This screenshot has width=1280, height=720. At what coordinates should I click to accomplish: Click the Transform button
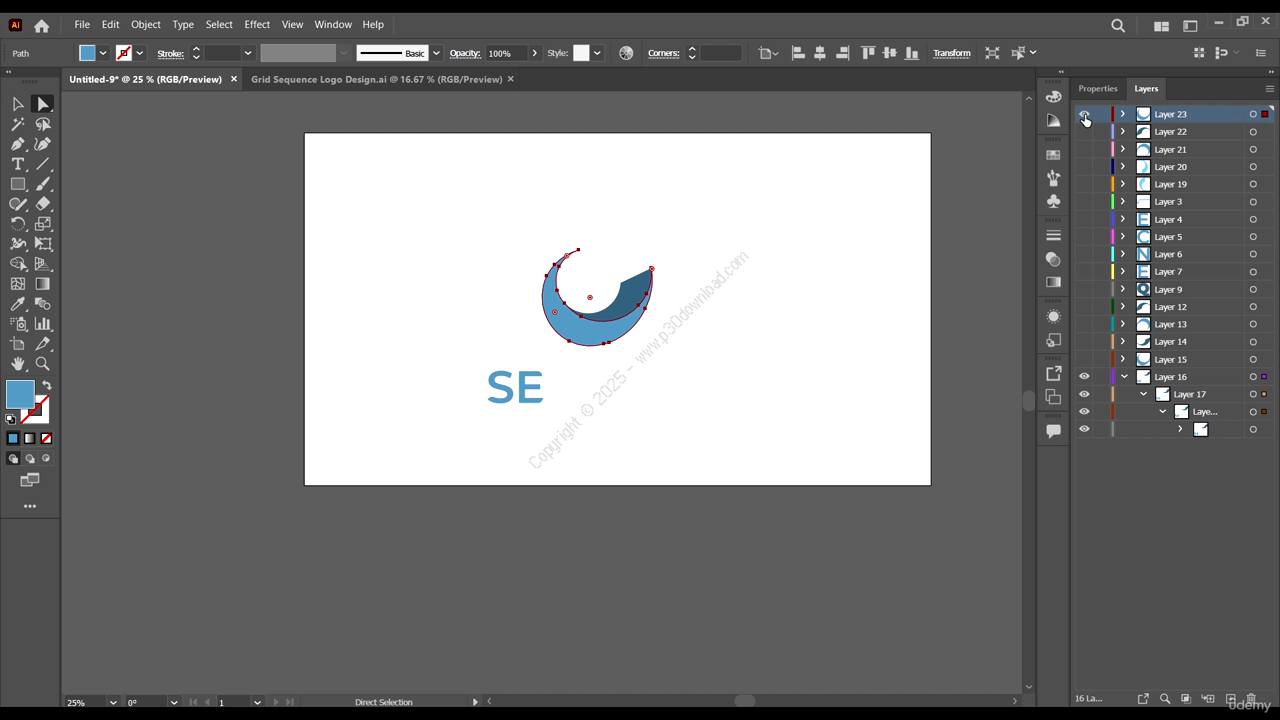[x=951, y=53]
